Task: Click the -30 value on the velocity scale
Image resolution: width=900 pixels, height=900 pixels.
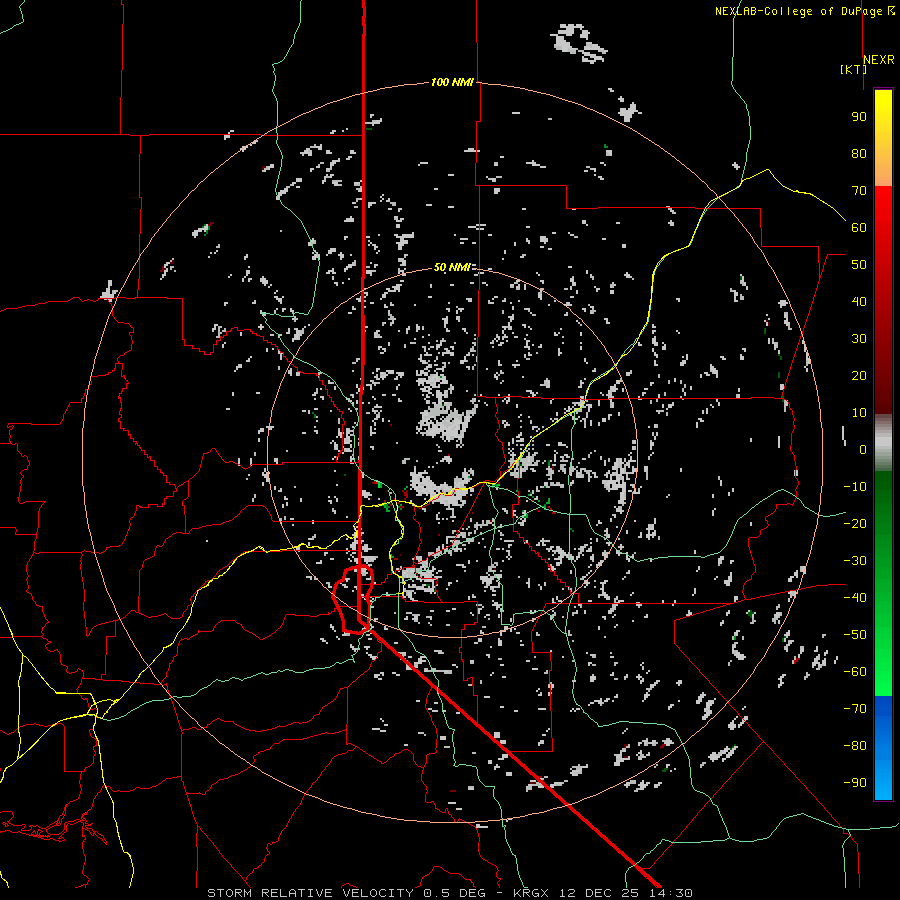Action: tap(855, 561)
